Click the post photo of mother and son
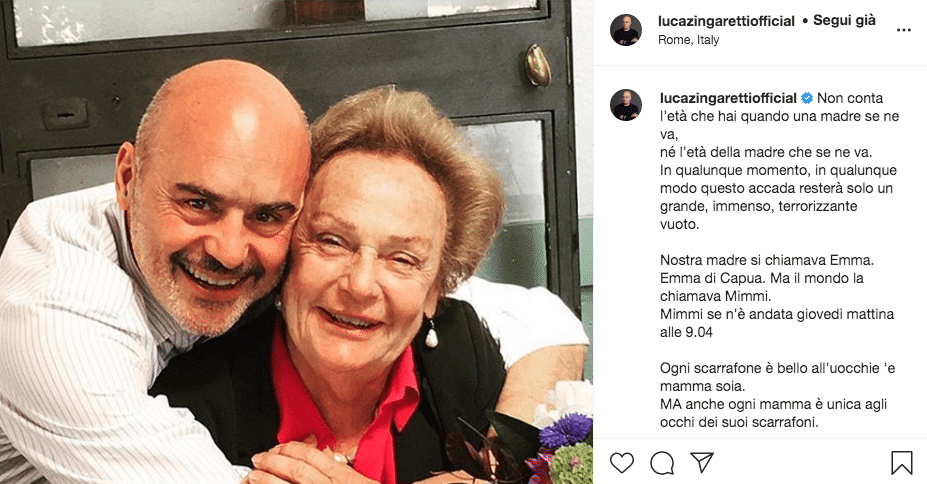The width and height of the screenshot is (927, 484). point(296,242)
